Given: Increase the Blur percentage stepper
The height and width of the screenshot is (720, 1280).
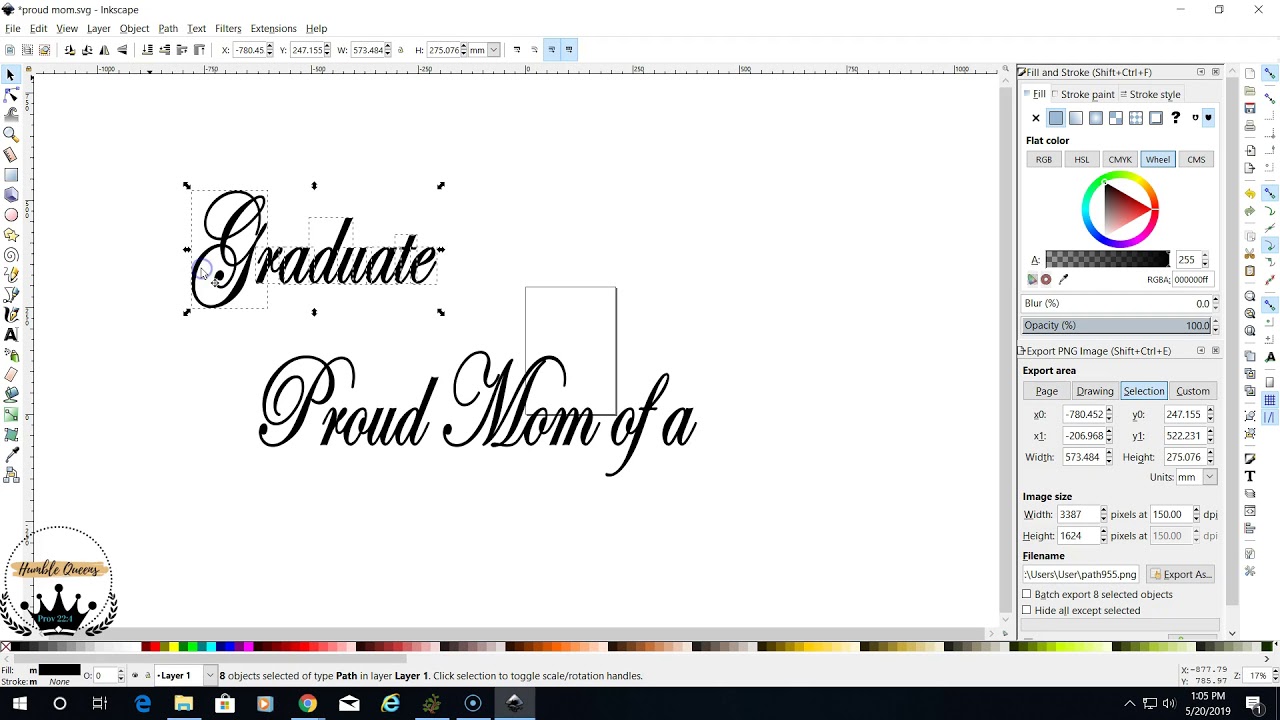Looking at the screenshot, I should pyautogui.click(x=1216, y=301).
